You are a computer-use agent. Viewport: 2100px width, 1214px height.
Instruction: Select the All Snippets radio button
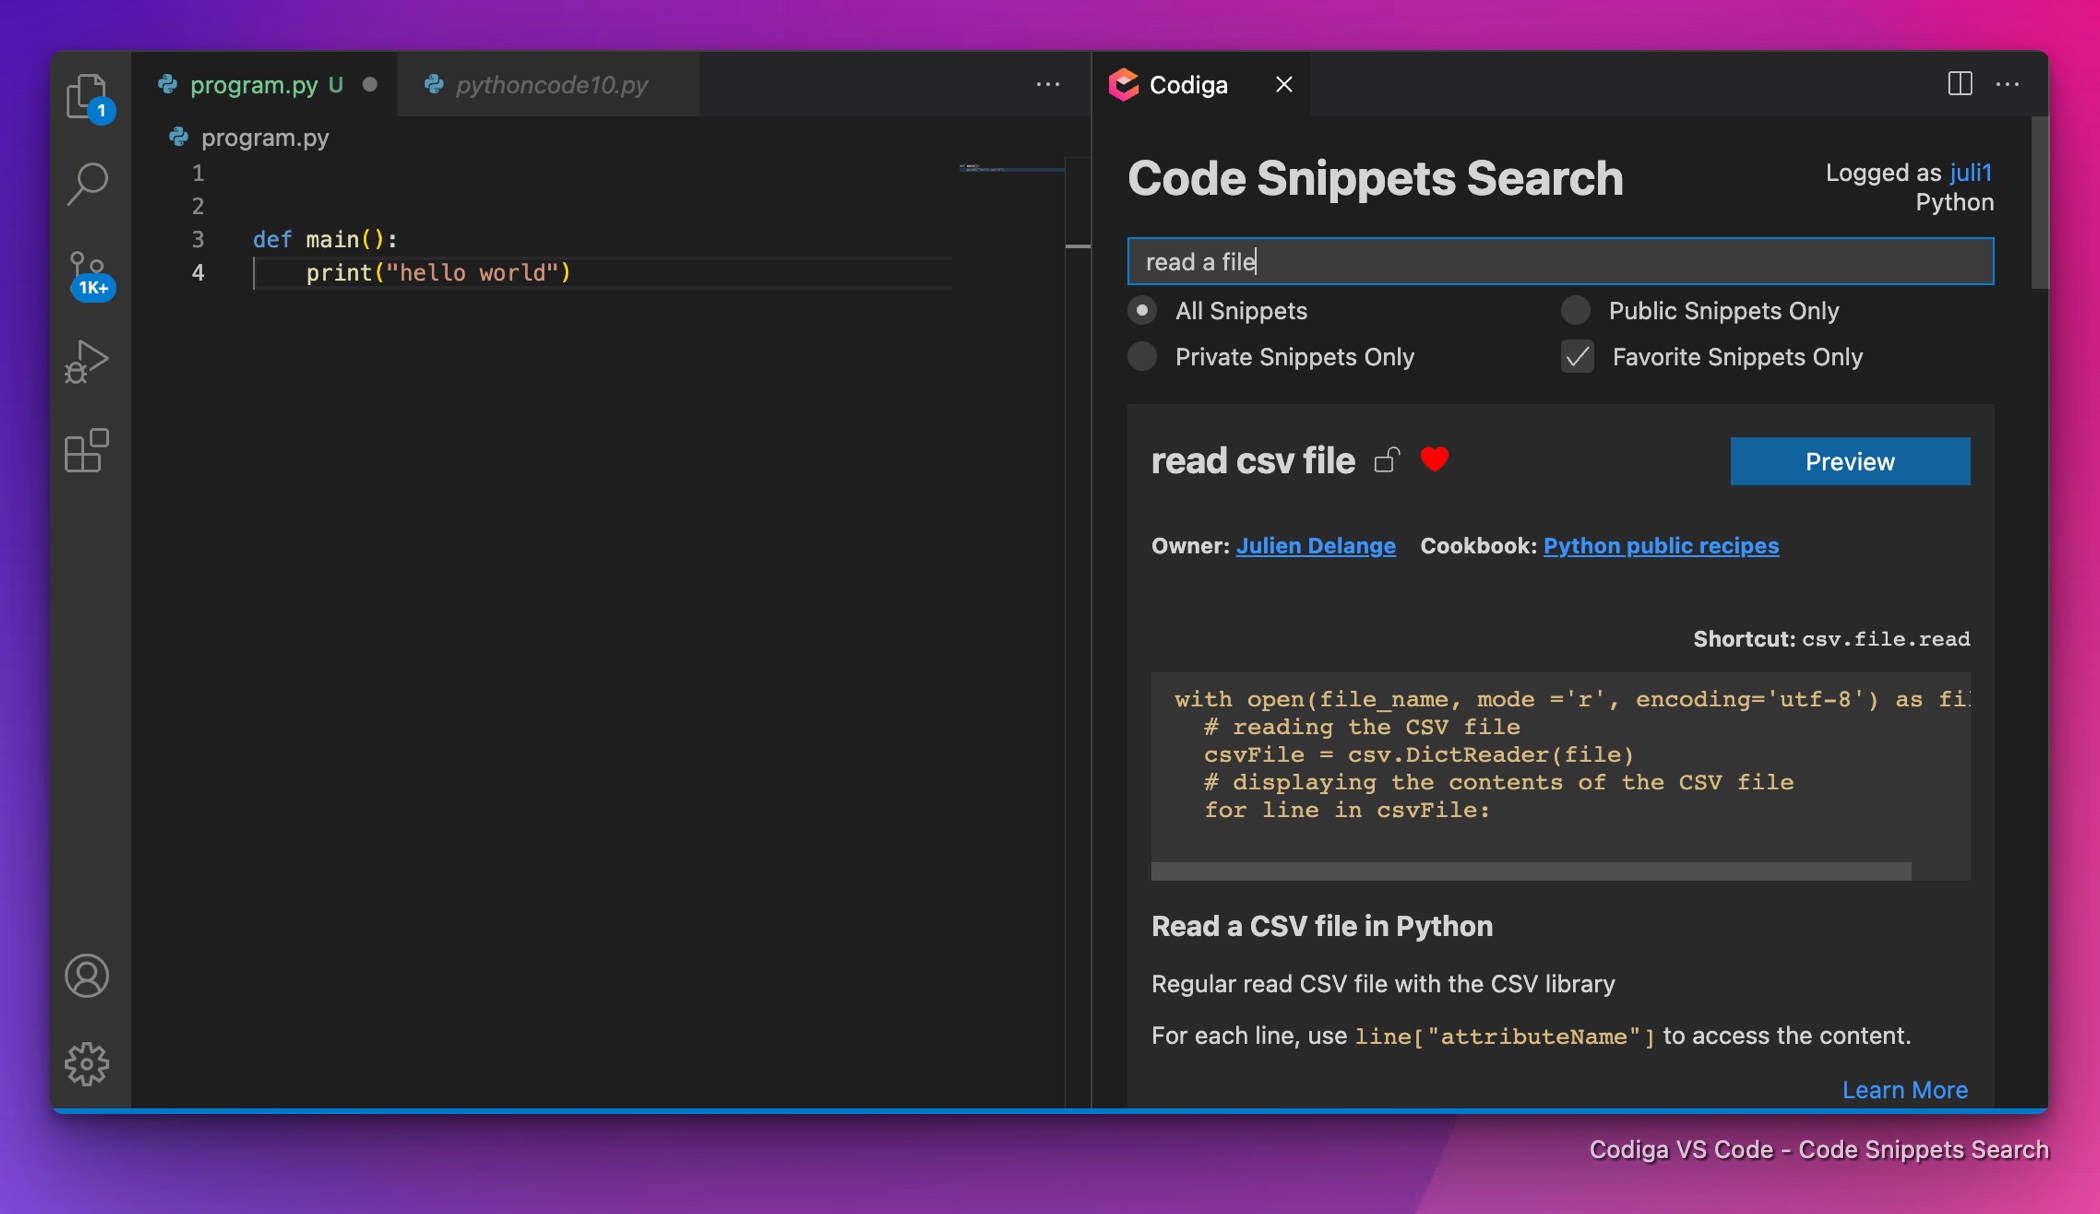tap(1142, 311)
